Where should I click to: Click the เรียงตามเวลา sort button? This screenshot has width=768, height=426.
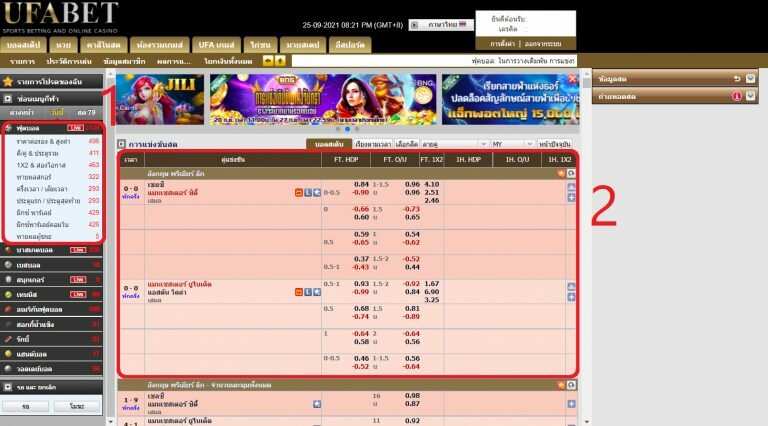tap(373, 144)
